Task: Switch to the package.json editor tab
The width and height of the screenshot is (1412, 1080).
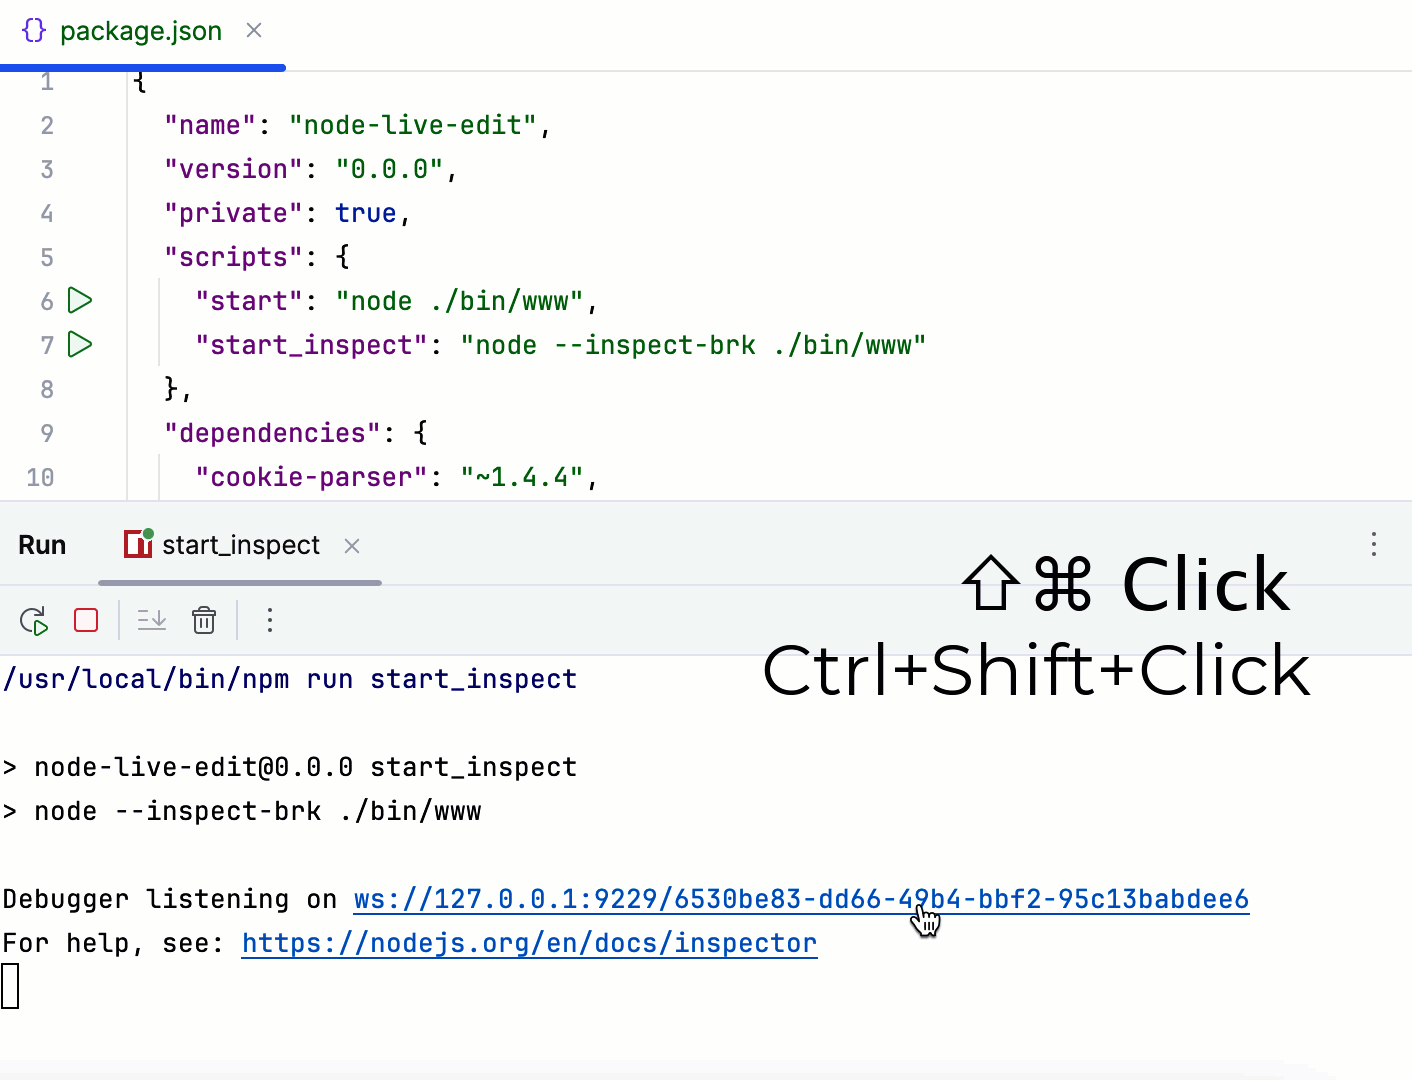Action: (x=140, y=31)
